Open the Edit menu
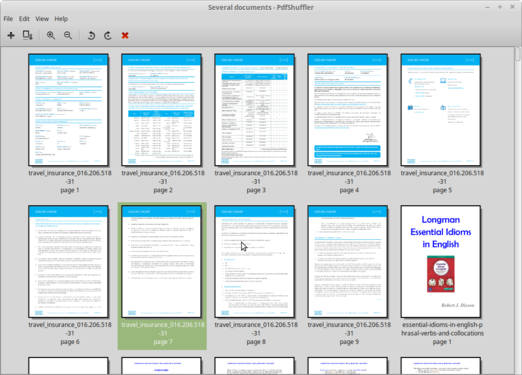The height and width of the screenshot is (375, 522). (24, 19)
